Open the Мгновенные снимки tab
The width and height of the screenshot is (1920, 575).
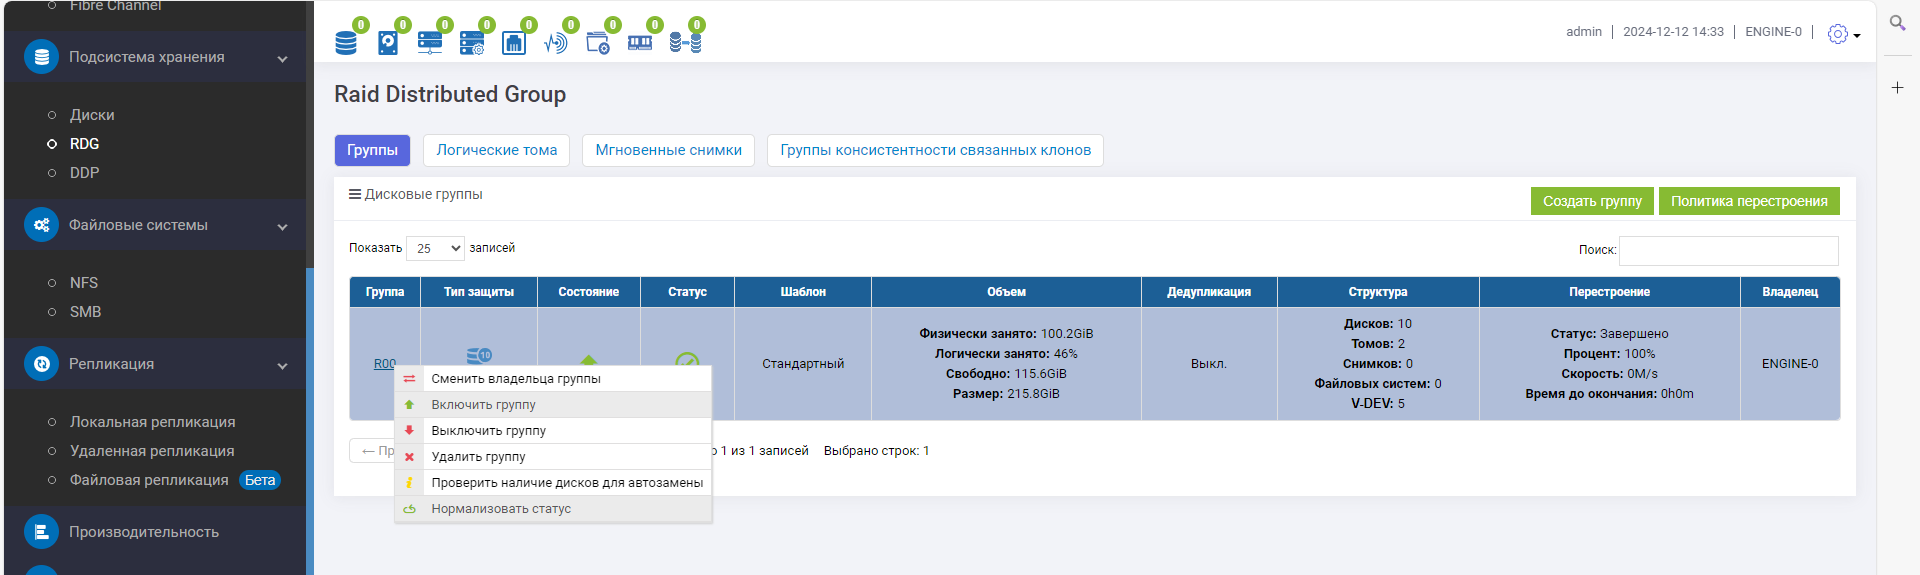coord(668,150)
